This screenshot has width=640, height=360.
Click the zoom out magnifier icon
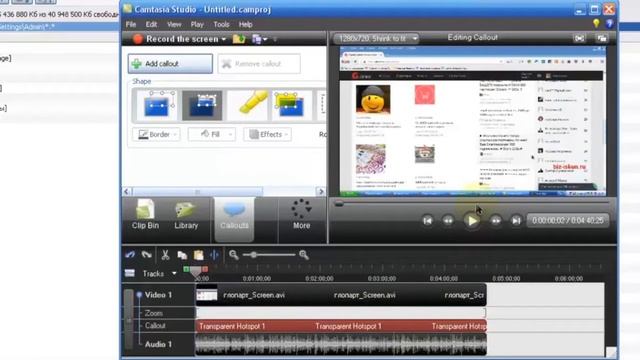click(233, 255)
